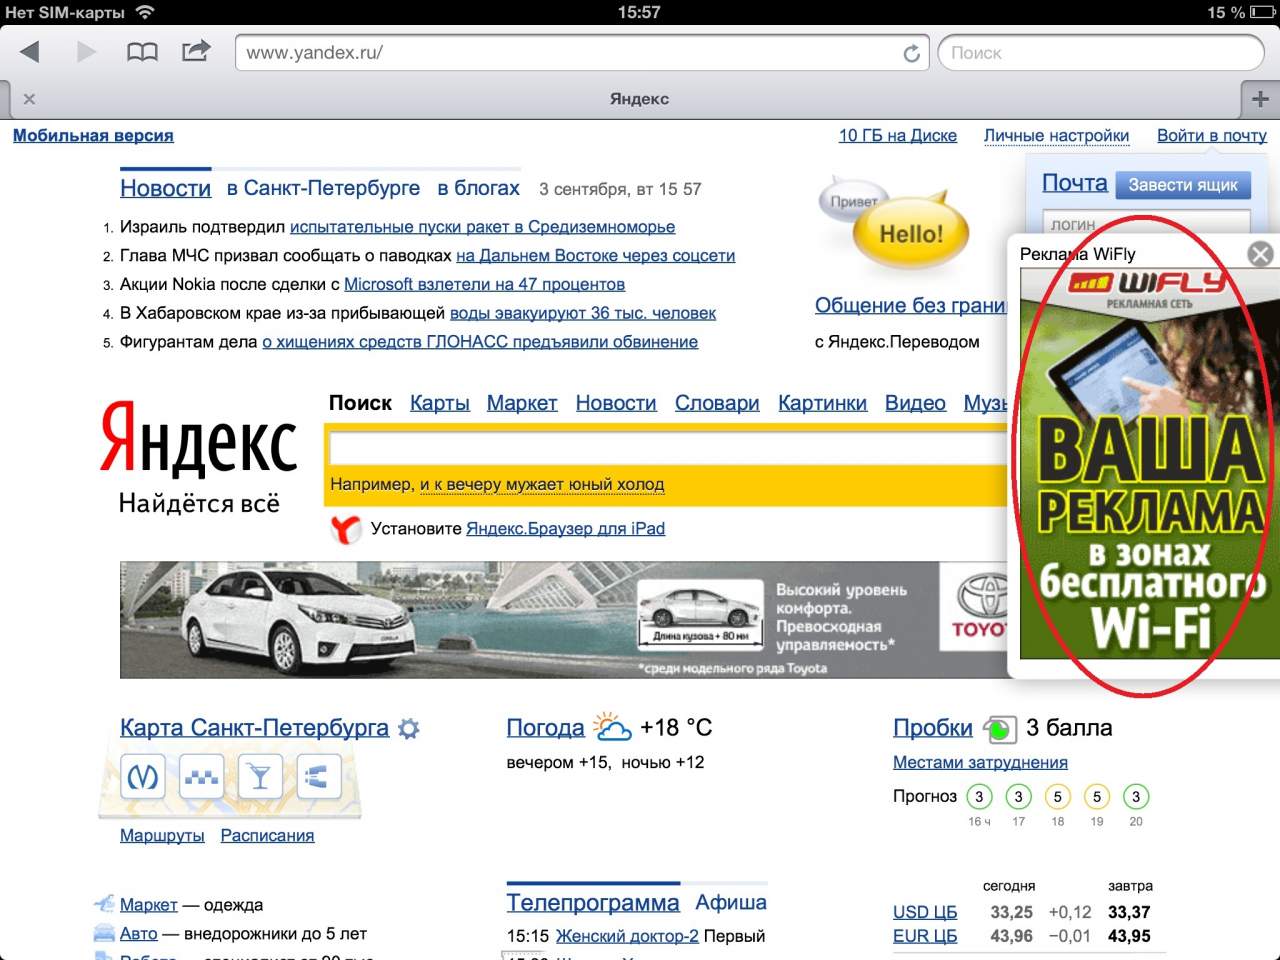Click into the Яндекс search box
The width and height of the screenshot is (1280, 960).
pos(668,447)
